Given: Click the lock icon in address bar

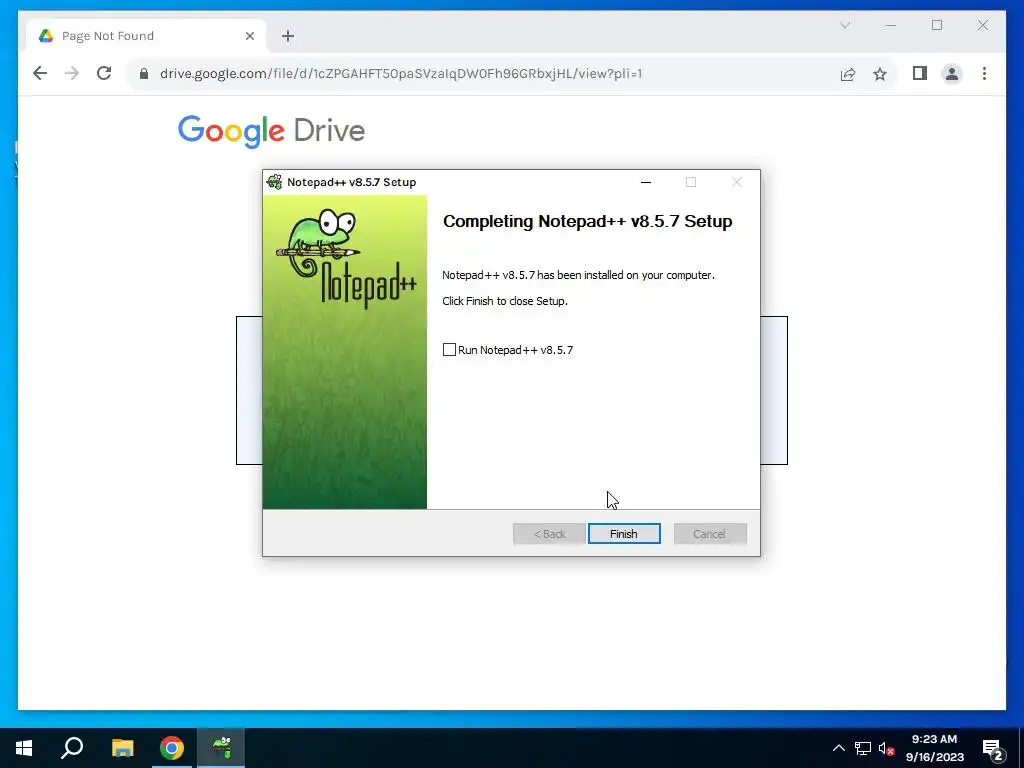Looking at the screenshot, I should (x=144, y=74).
